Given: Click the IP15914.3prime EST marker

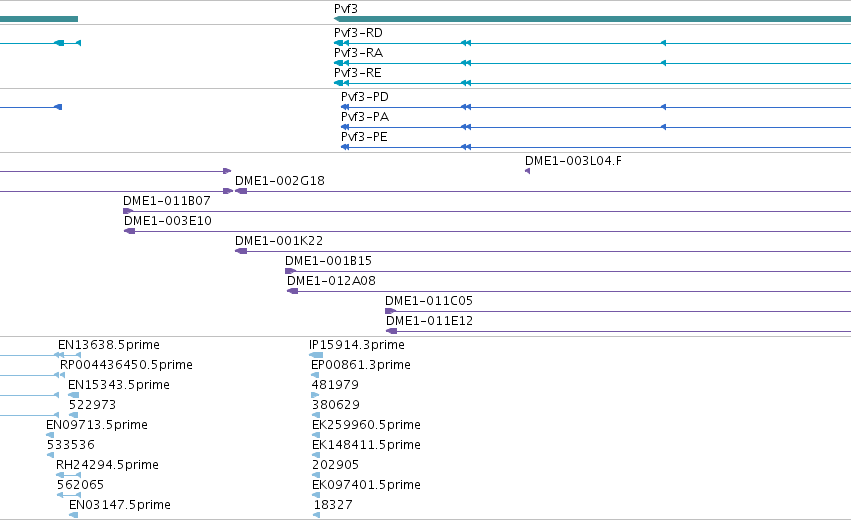Looking at the screenshot, I should pos(316,355).
